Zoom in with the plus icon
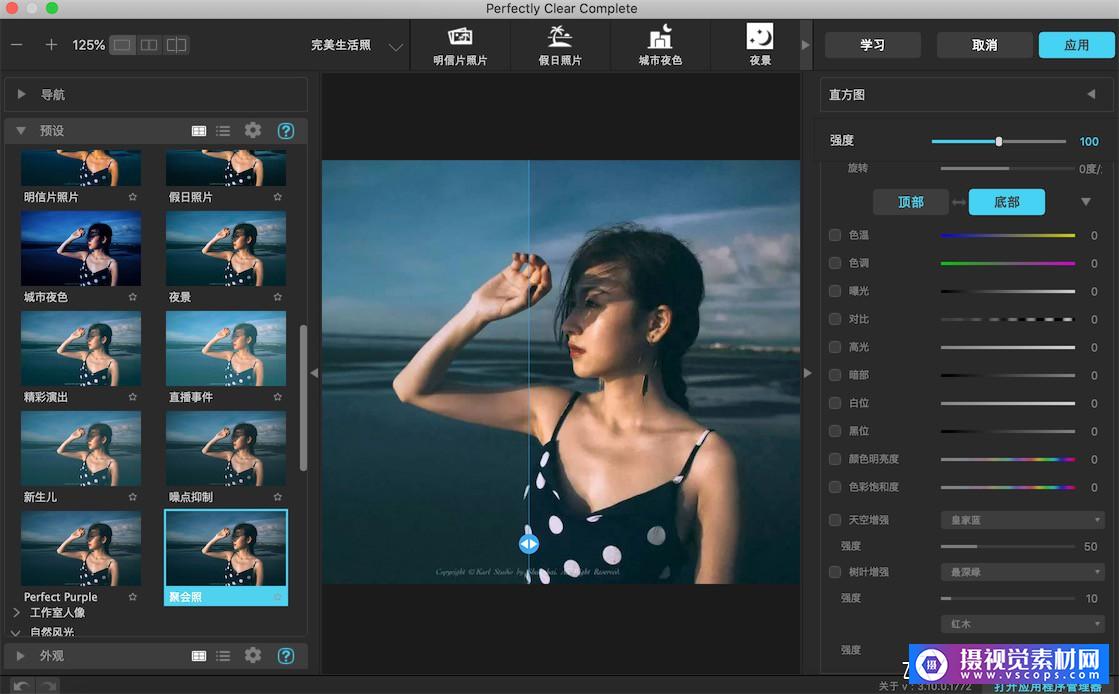1119x694 pixels. [x=51, y=45]
